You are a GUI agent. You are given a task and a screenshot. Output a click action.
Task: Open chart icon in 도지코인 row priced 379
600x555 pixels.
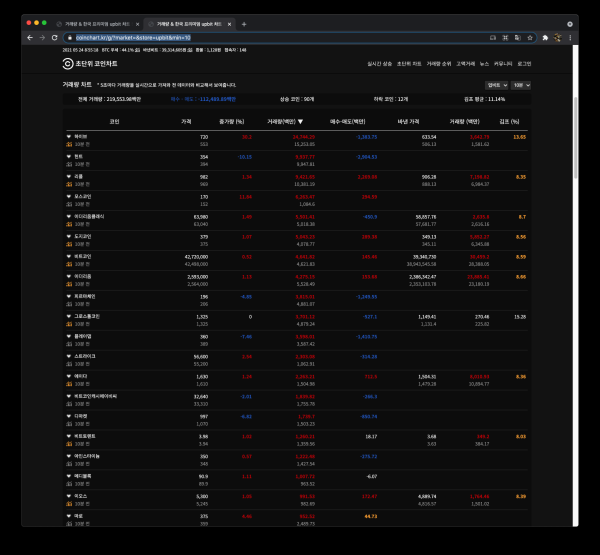point(69,244)
